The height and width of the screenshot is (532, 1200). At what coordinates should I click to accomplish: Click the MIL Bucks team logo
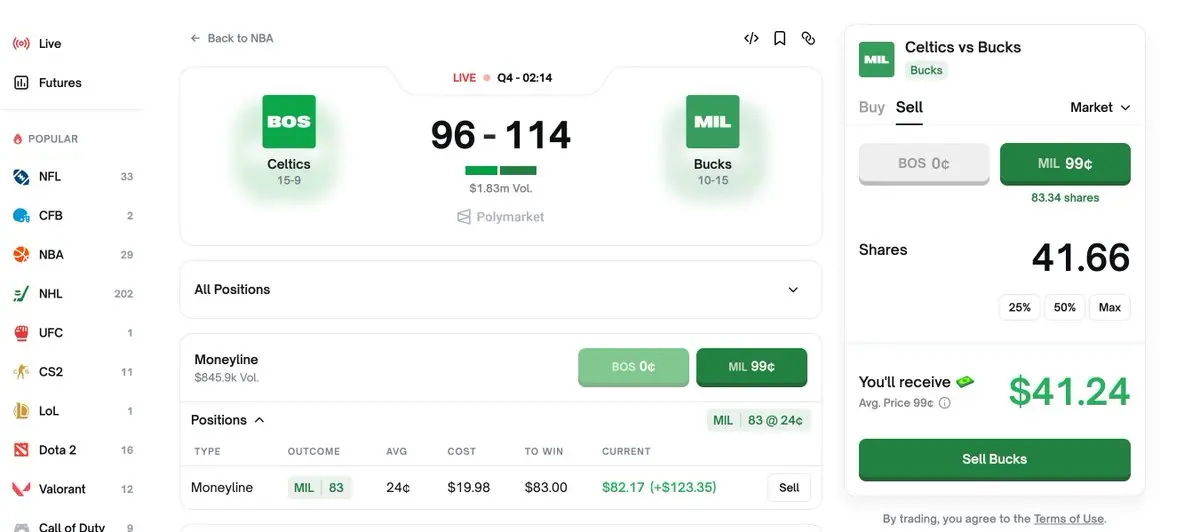[713, 122]
